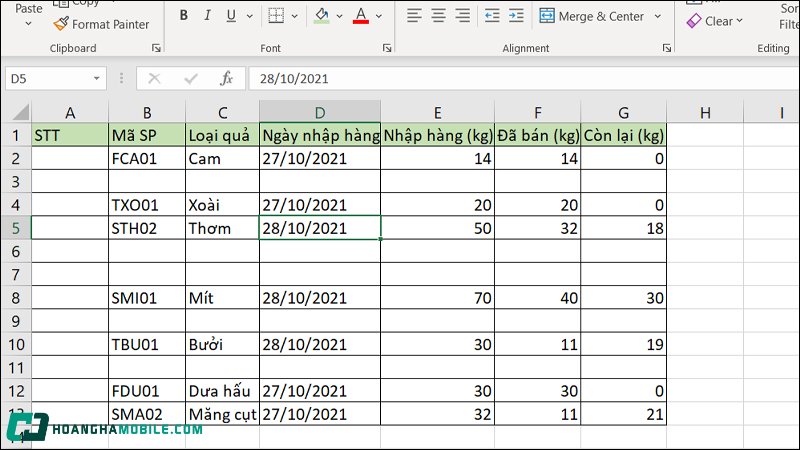Select row 5 header
Image resolution: width=800 pixels, height=450 pixels.
(x=16, y=228)
